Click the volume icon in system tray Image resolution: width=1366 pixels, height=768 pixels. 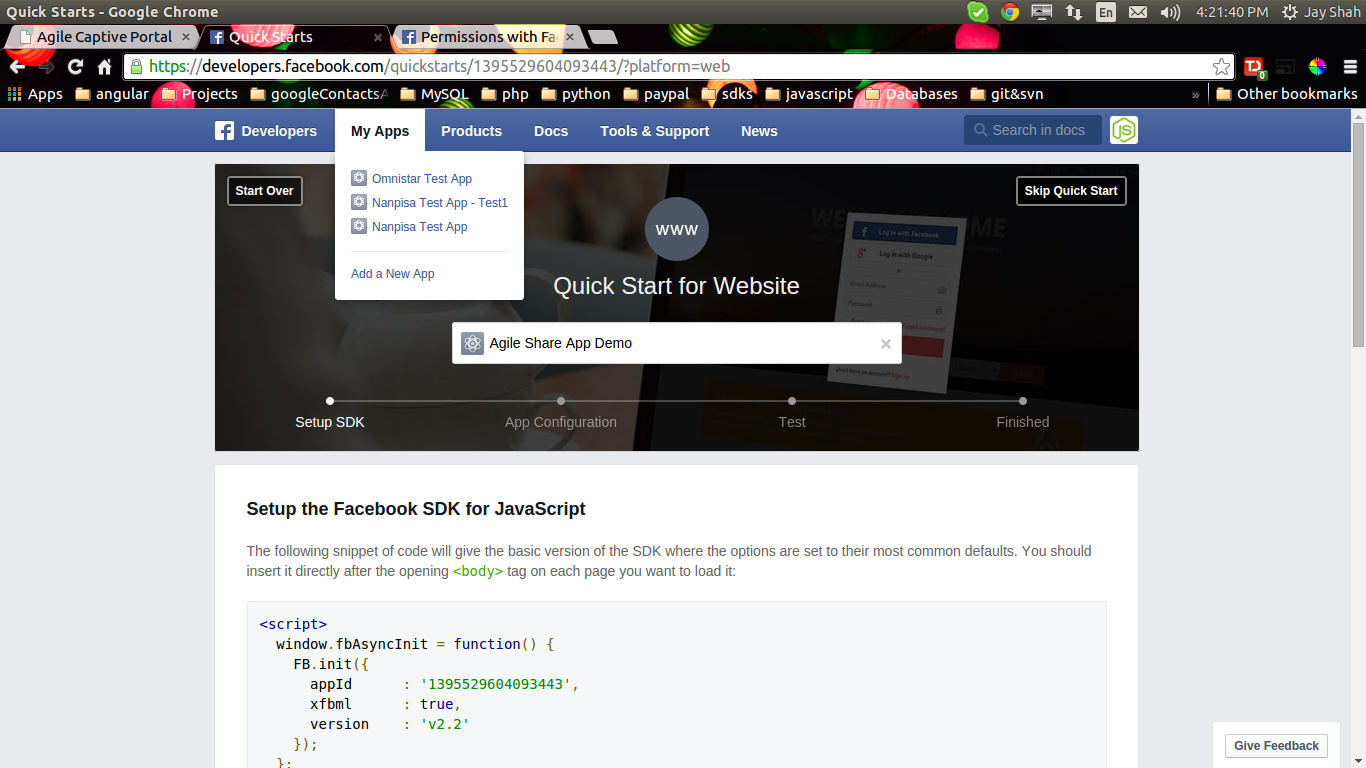pyautogui.click(x=1170, y=12)
